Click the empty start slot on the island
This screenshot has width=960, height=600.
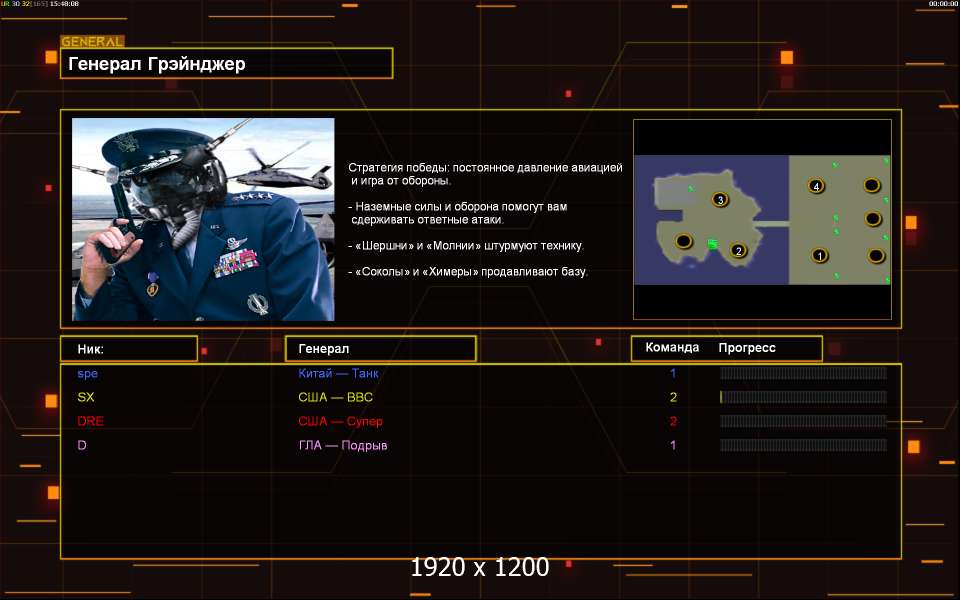[x=683, y=241]
